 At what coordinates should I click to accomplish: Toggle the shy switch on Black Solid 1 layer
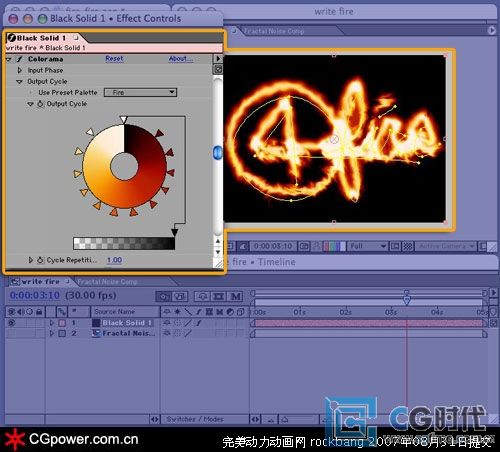(x=167, y=323)
